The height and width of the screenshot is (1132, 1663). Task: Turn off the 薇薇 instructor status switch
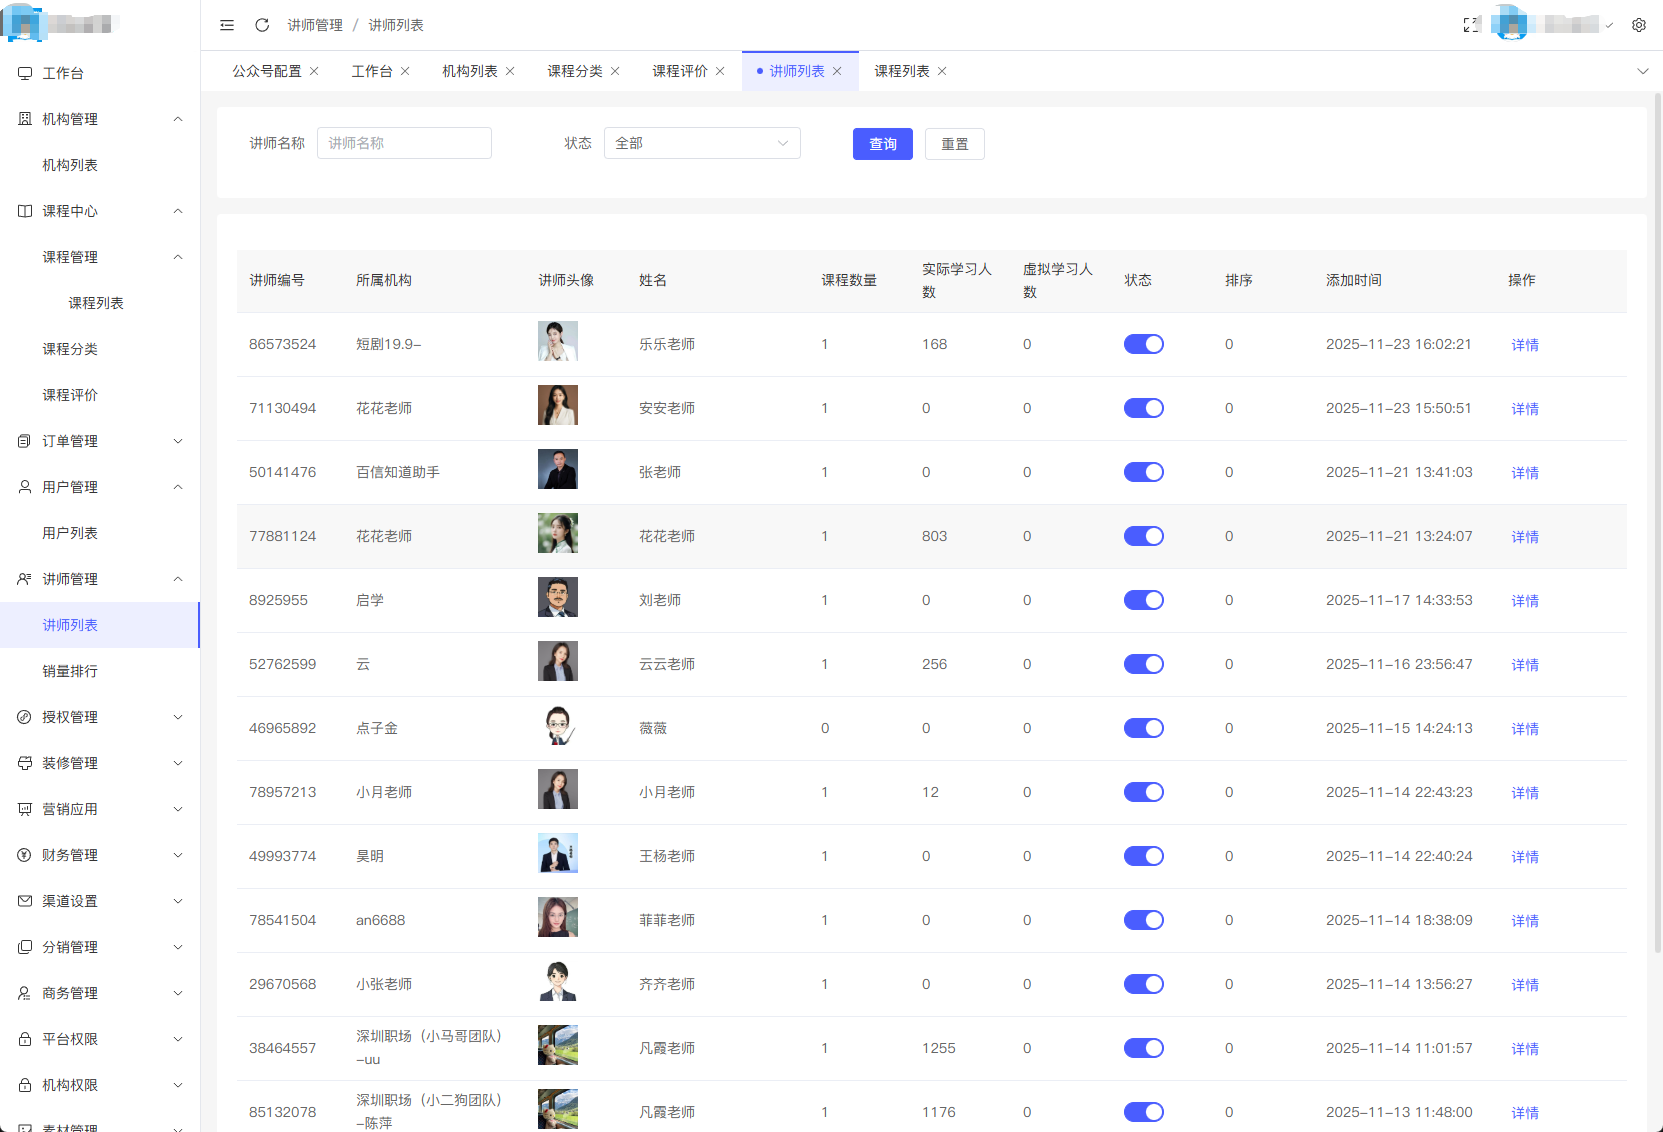(1143, 728)
